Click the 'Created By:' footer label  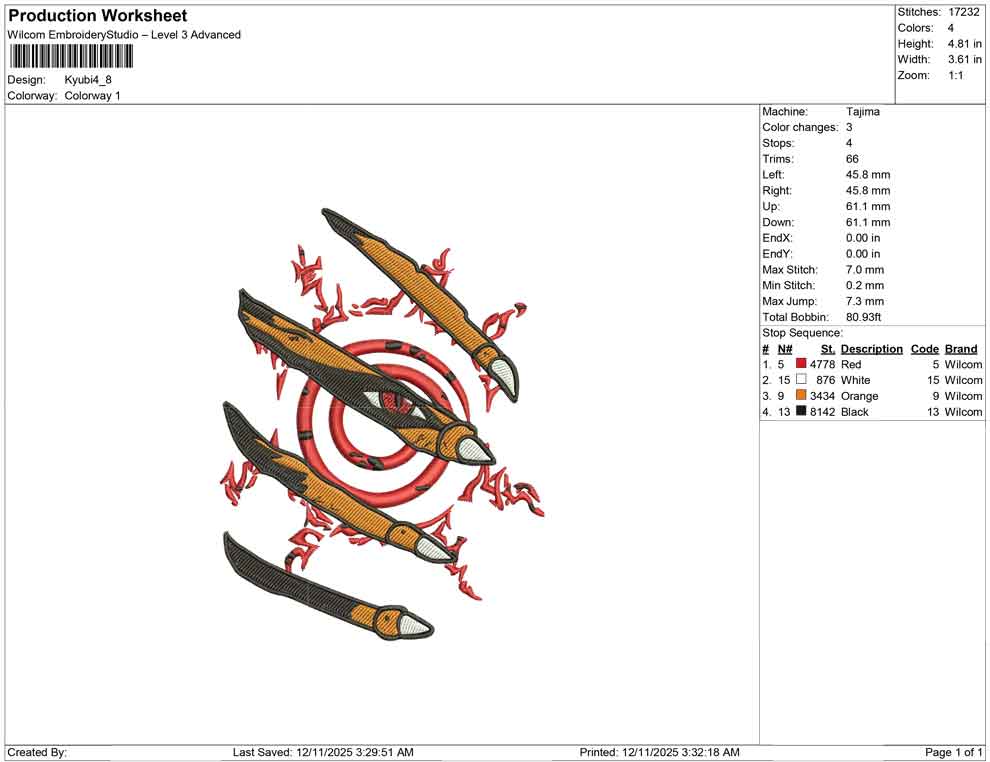click(37, 752)
